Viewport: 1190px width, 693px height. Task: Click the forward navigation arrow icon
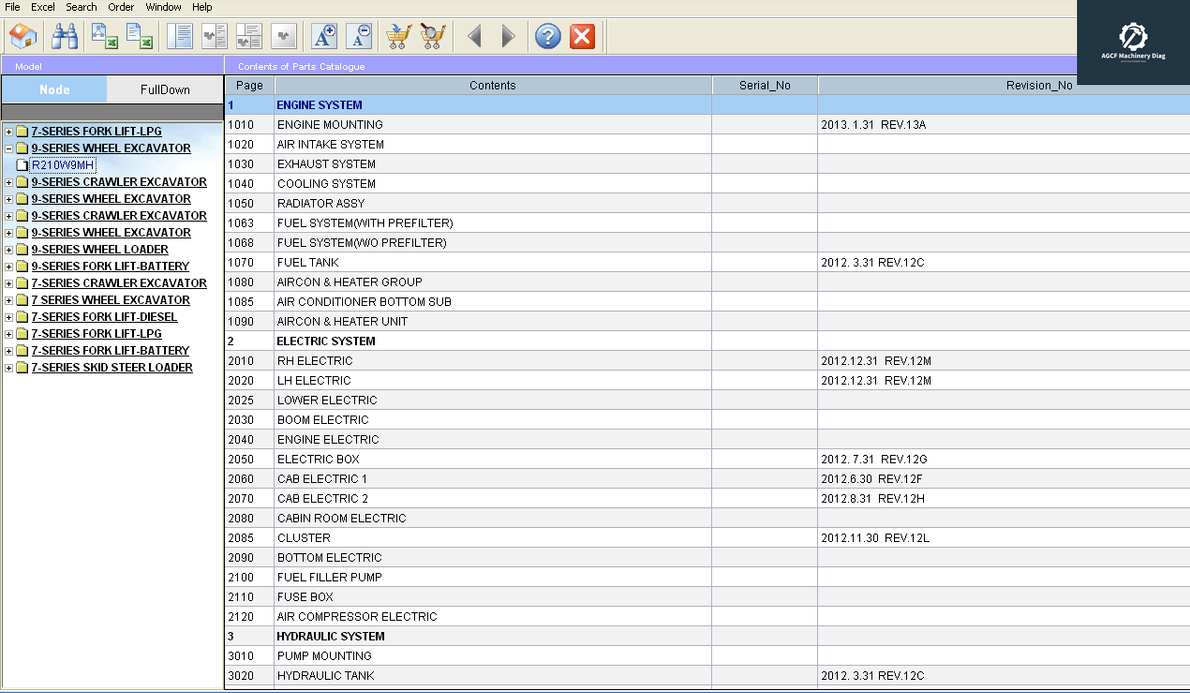[508, 36]
